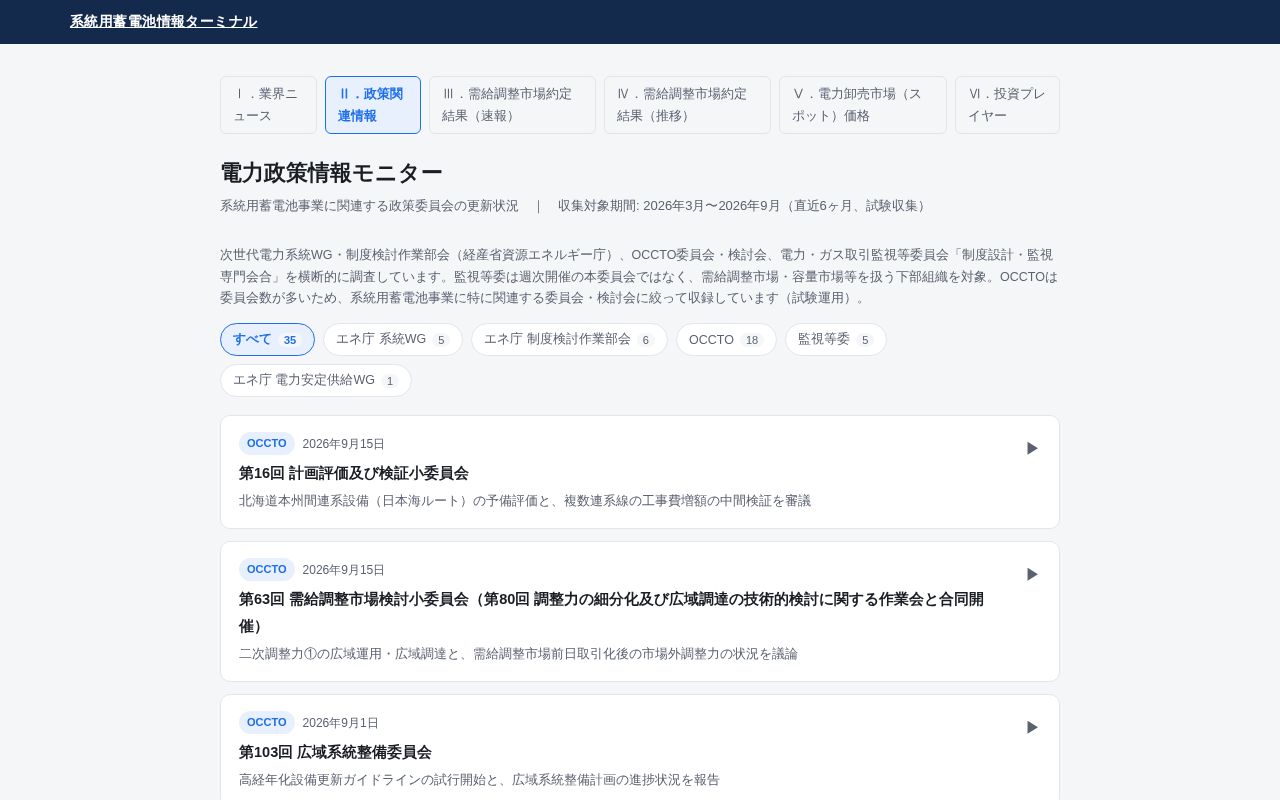Click the 北海道本州間連系設備 summary text
The height and width of the screenshot is (800, 1280).
[x=525, y=500]
